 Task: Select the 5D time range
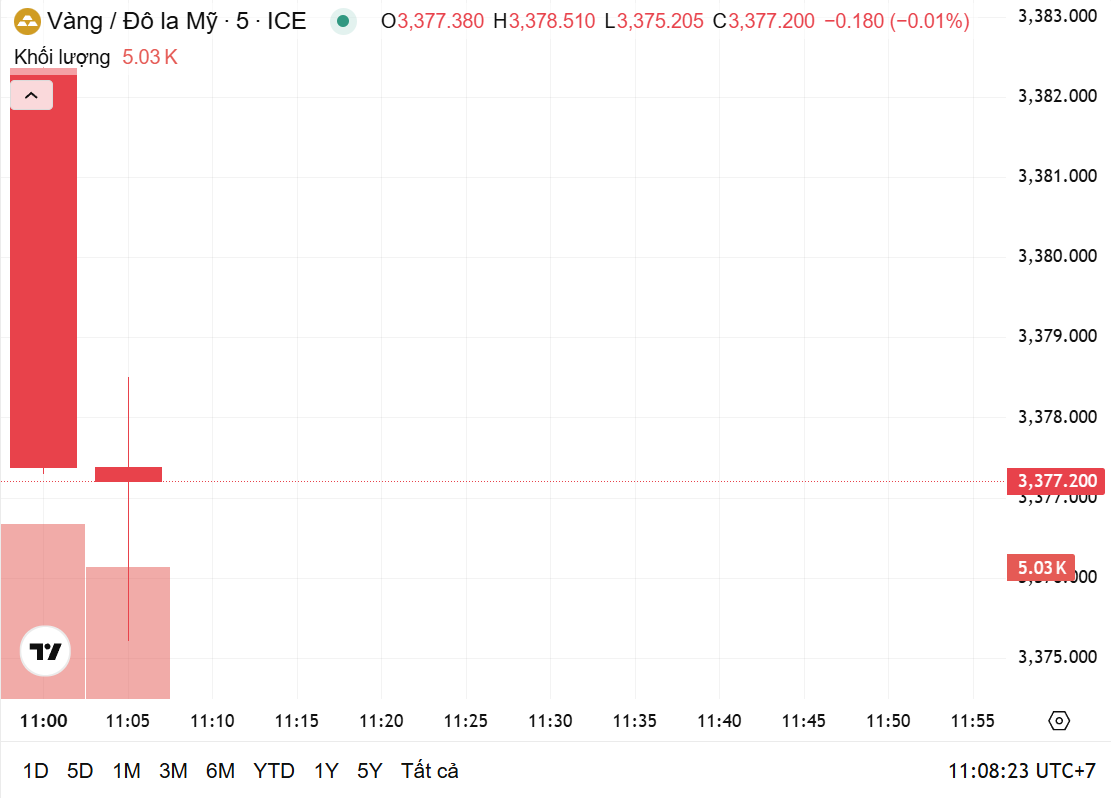click(80, 770)
